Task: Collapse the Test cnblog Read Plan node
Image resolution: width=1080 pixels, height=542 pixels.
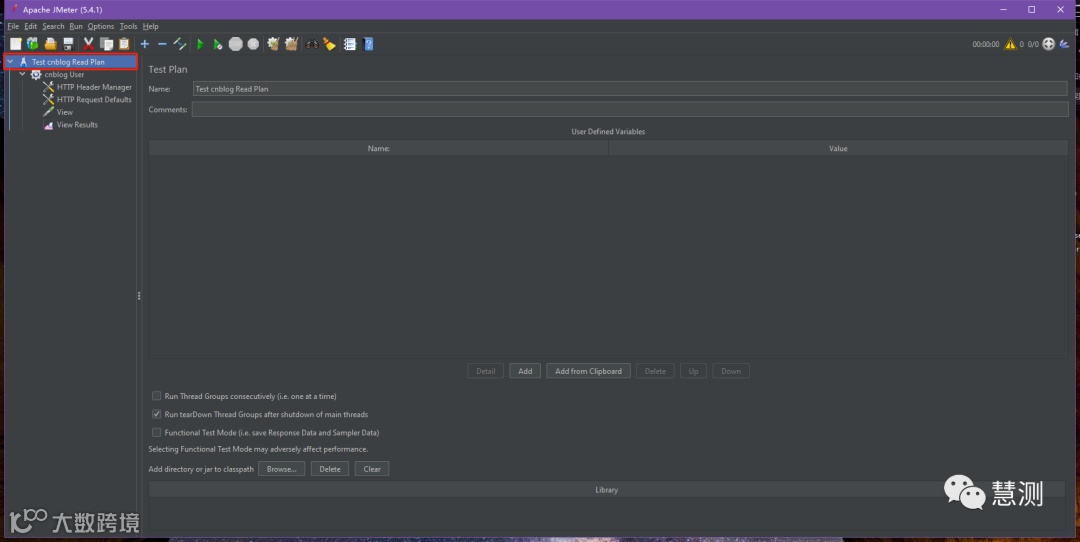Action: (x=10, y=62)
